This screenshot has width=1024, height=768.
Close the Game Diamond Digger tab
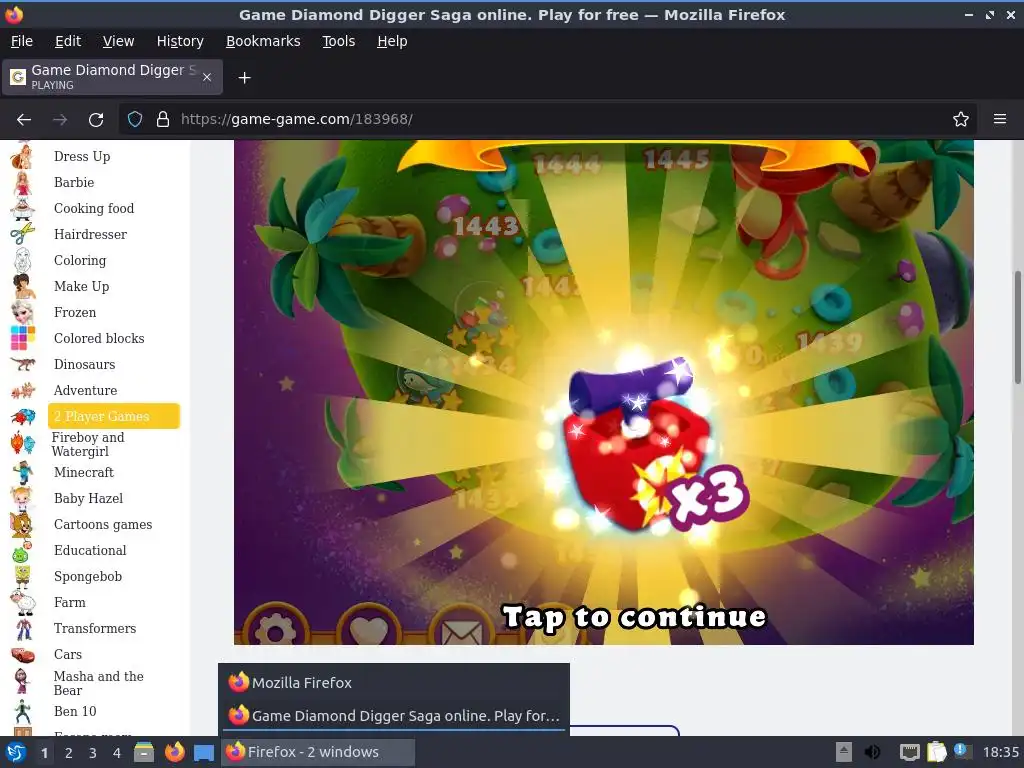coord(207,77)
